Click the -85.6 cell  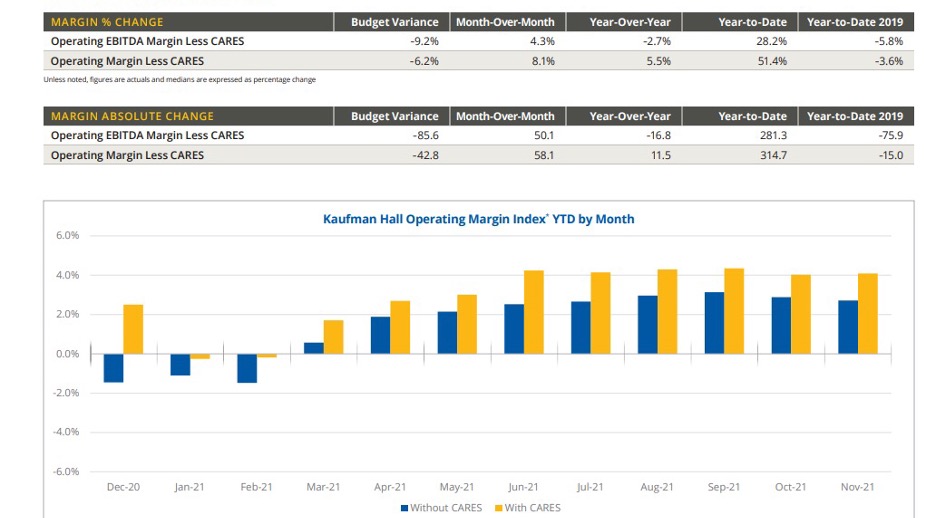point(426,135)
